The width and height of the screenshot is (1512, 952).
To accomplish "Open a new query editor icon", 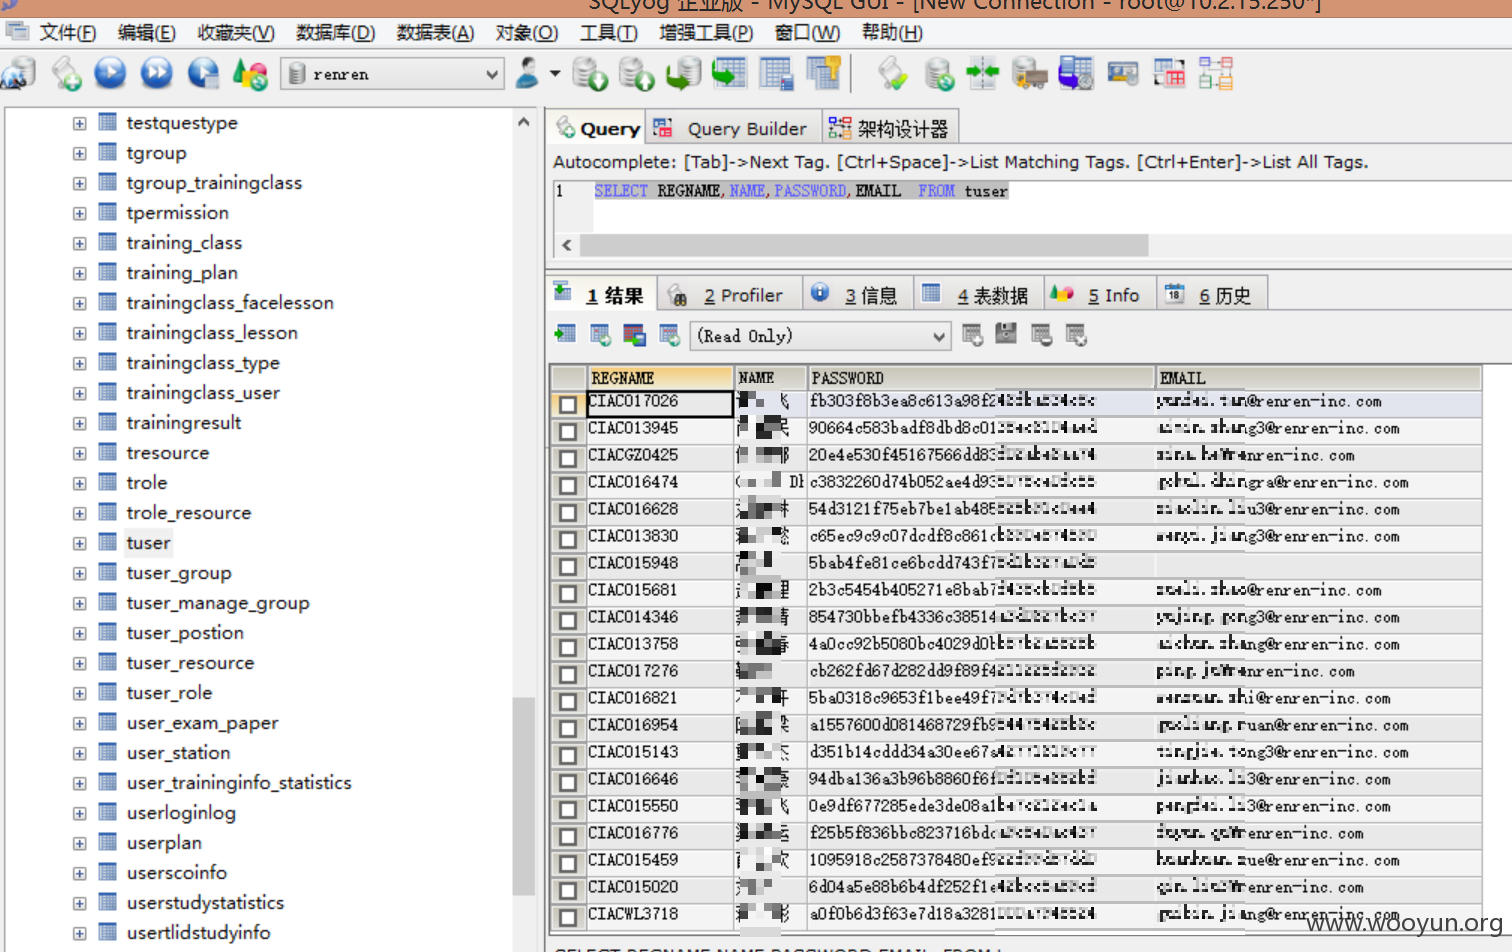I will click(x=67, y=74).
